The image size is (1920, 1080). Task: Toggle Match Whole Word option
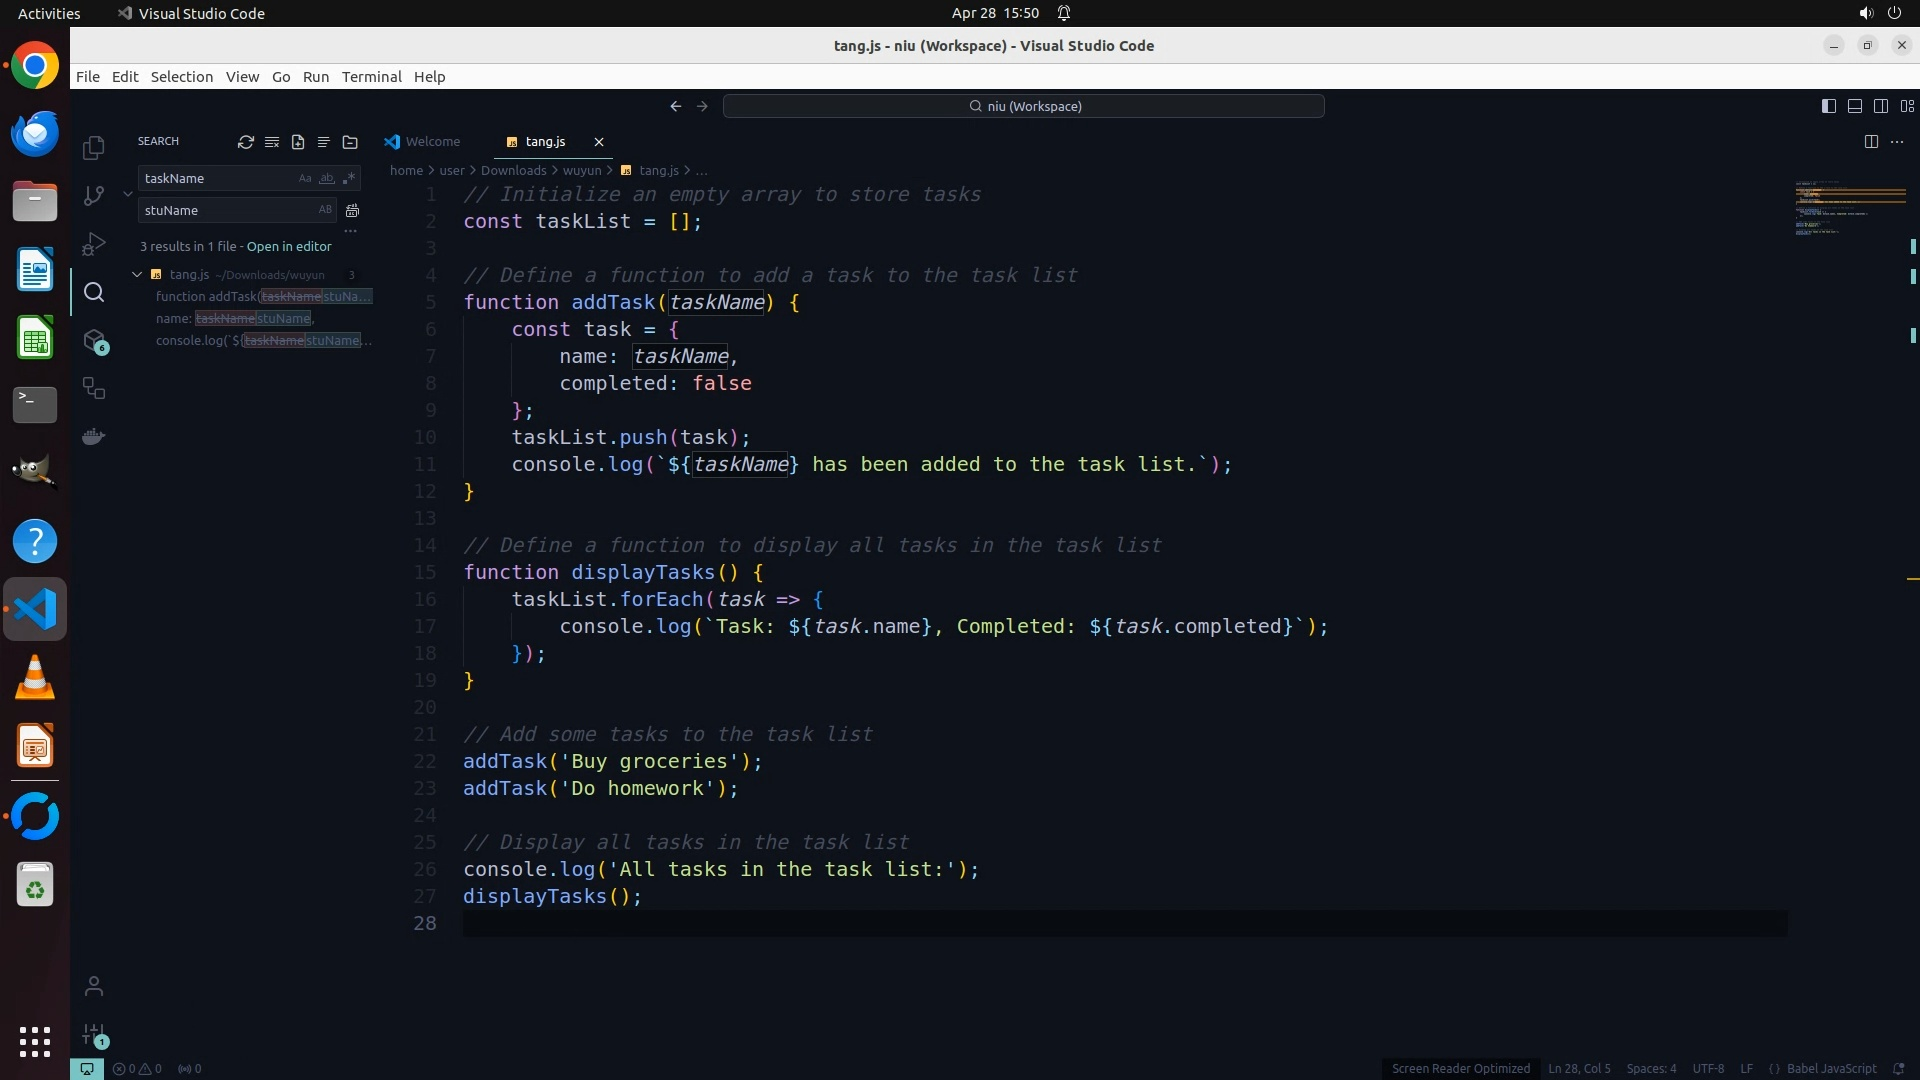click(x=327, y=178)
